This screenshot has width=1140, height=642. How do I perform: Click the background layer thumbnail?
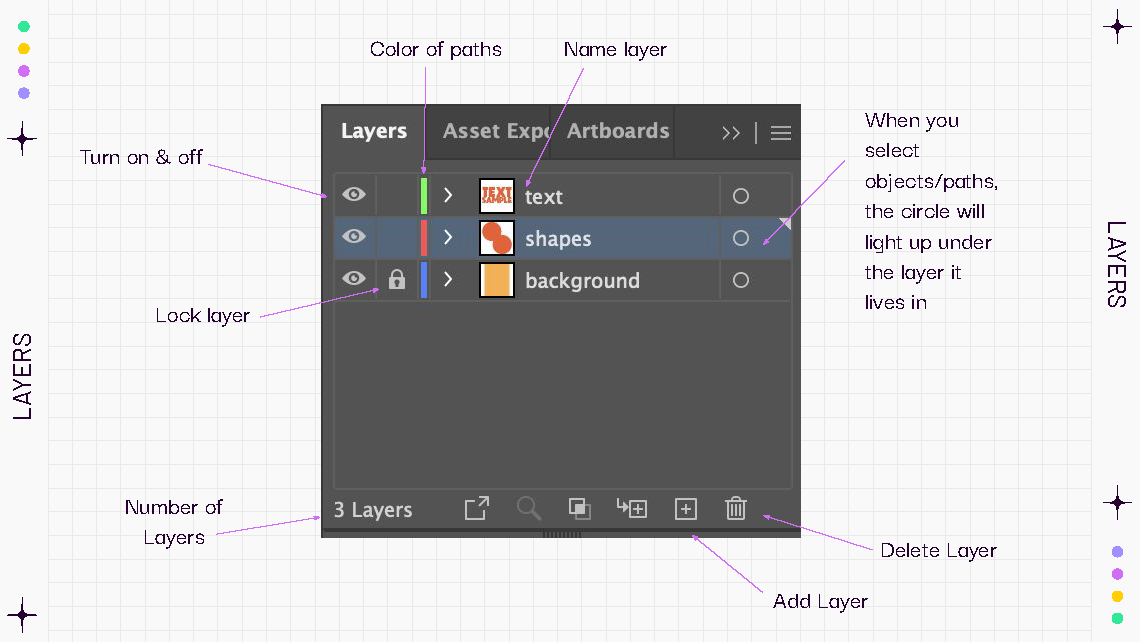pos(497,279)
